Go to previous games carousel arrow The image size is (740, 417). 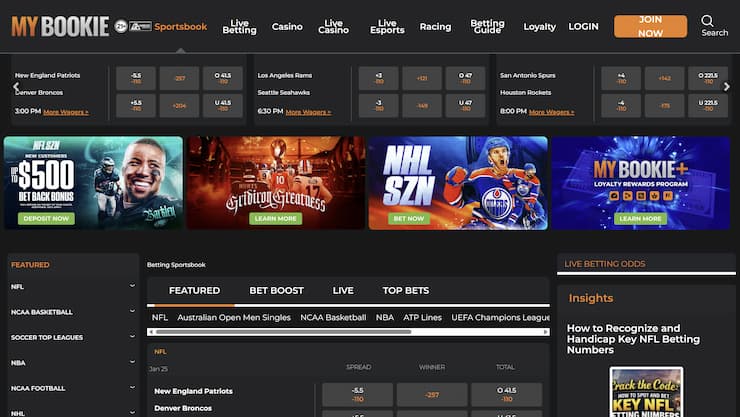(16, 87)
